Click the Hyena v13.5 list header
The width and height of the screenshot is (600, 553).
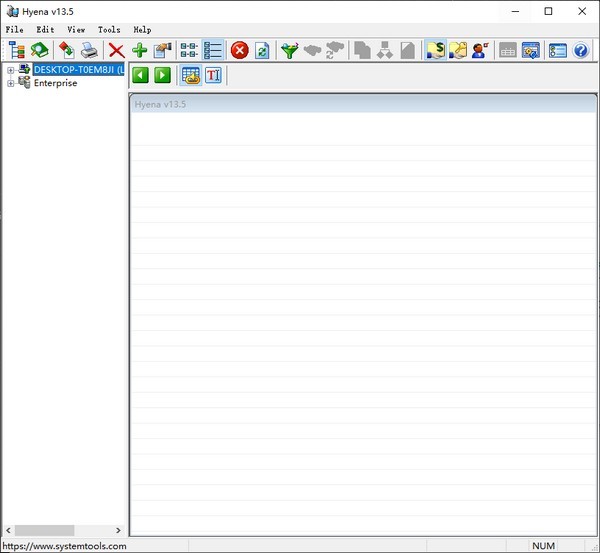[x=363, y=104]
